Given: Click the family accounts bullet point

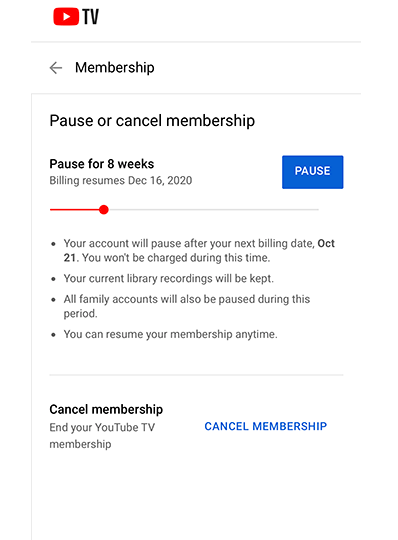Looking at the screenshot, I should coord(187,306).
